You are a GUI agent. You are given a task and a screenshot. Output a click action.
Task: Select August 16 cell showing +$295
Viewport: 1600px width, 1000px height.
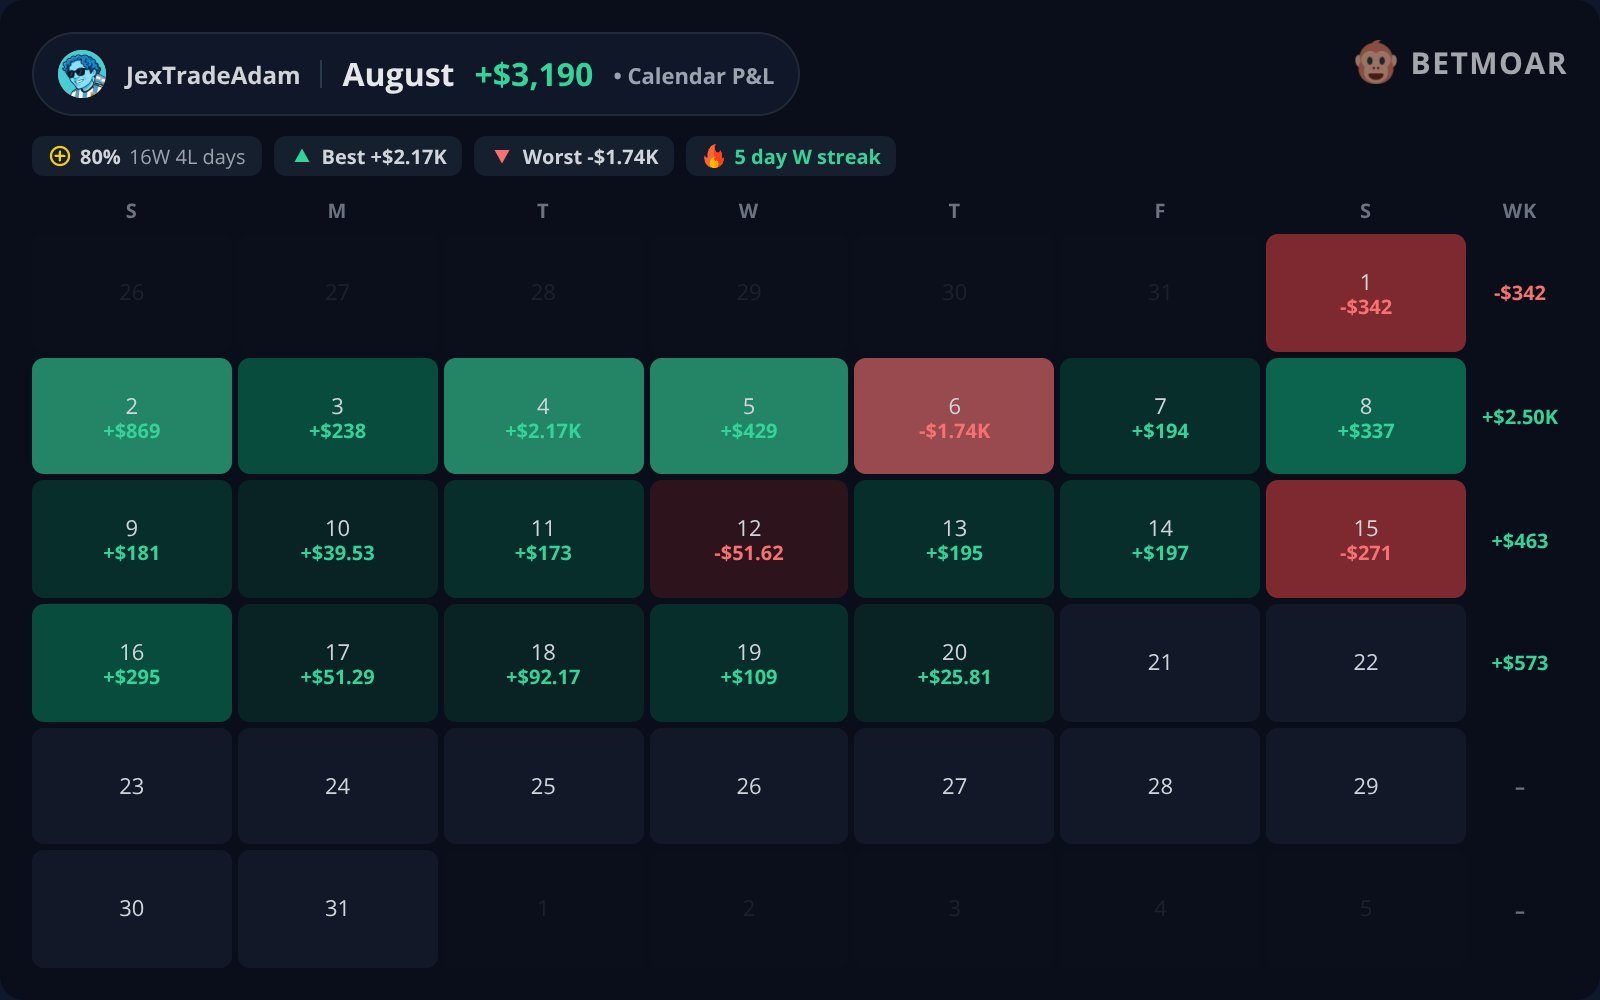(132, 663)
